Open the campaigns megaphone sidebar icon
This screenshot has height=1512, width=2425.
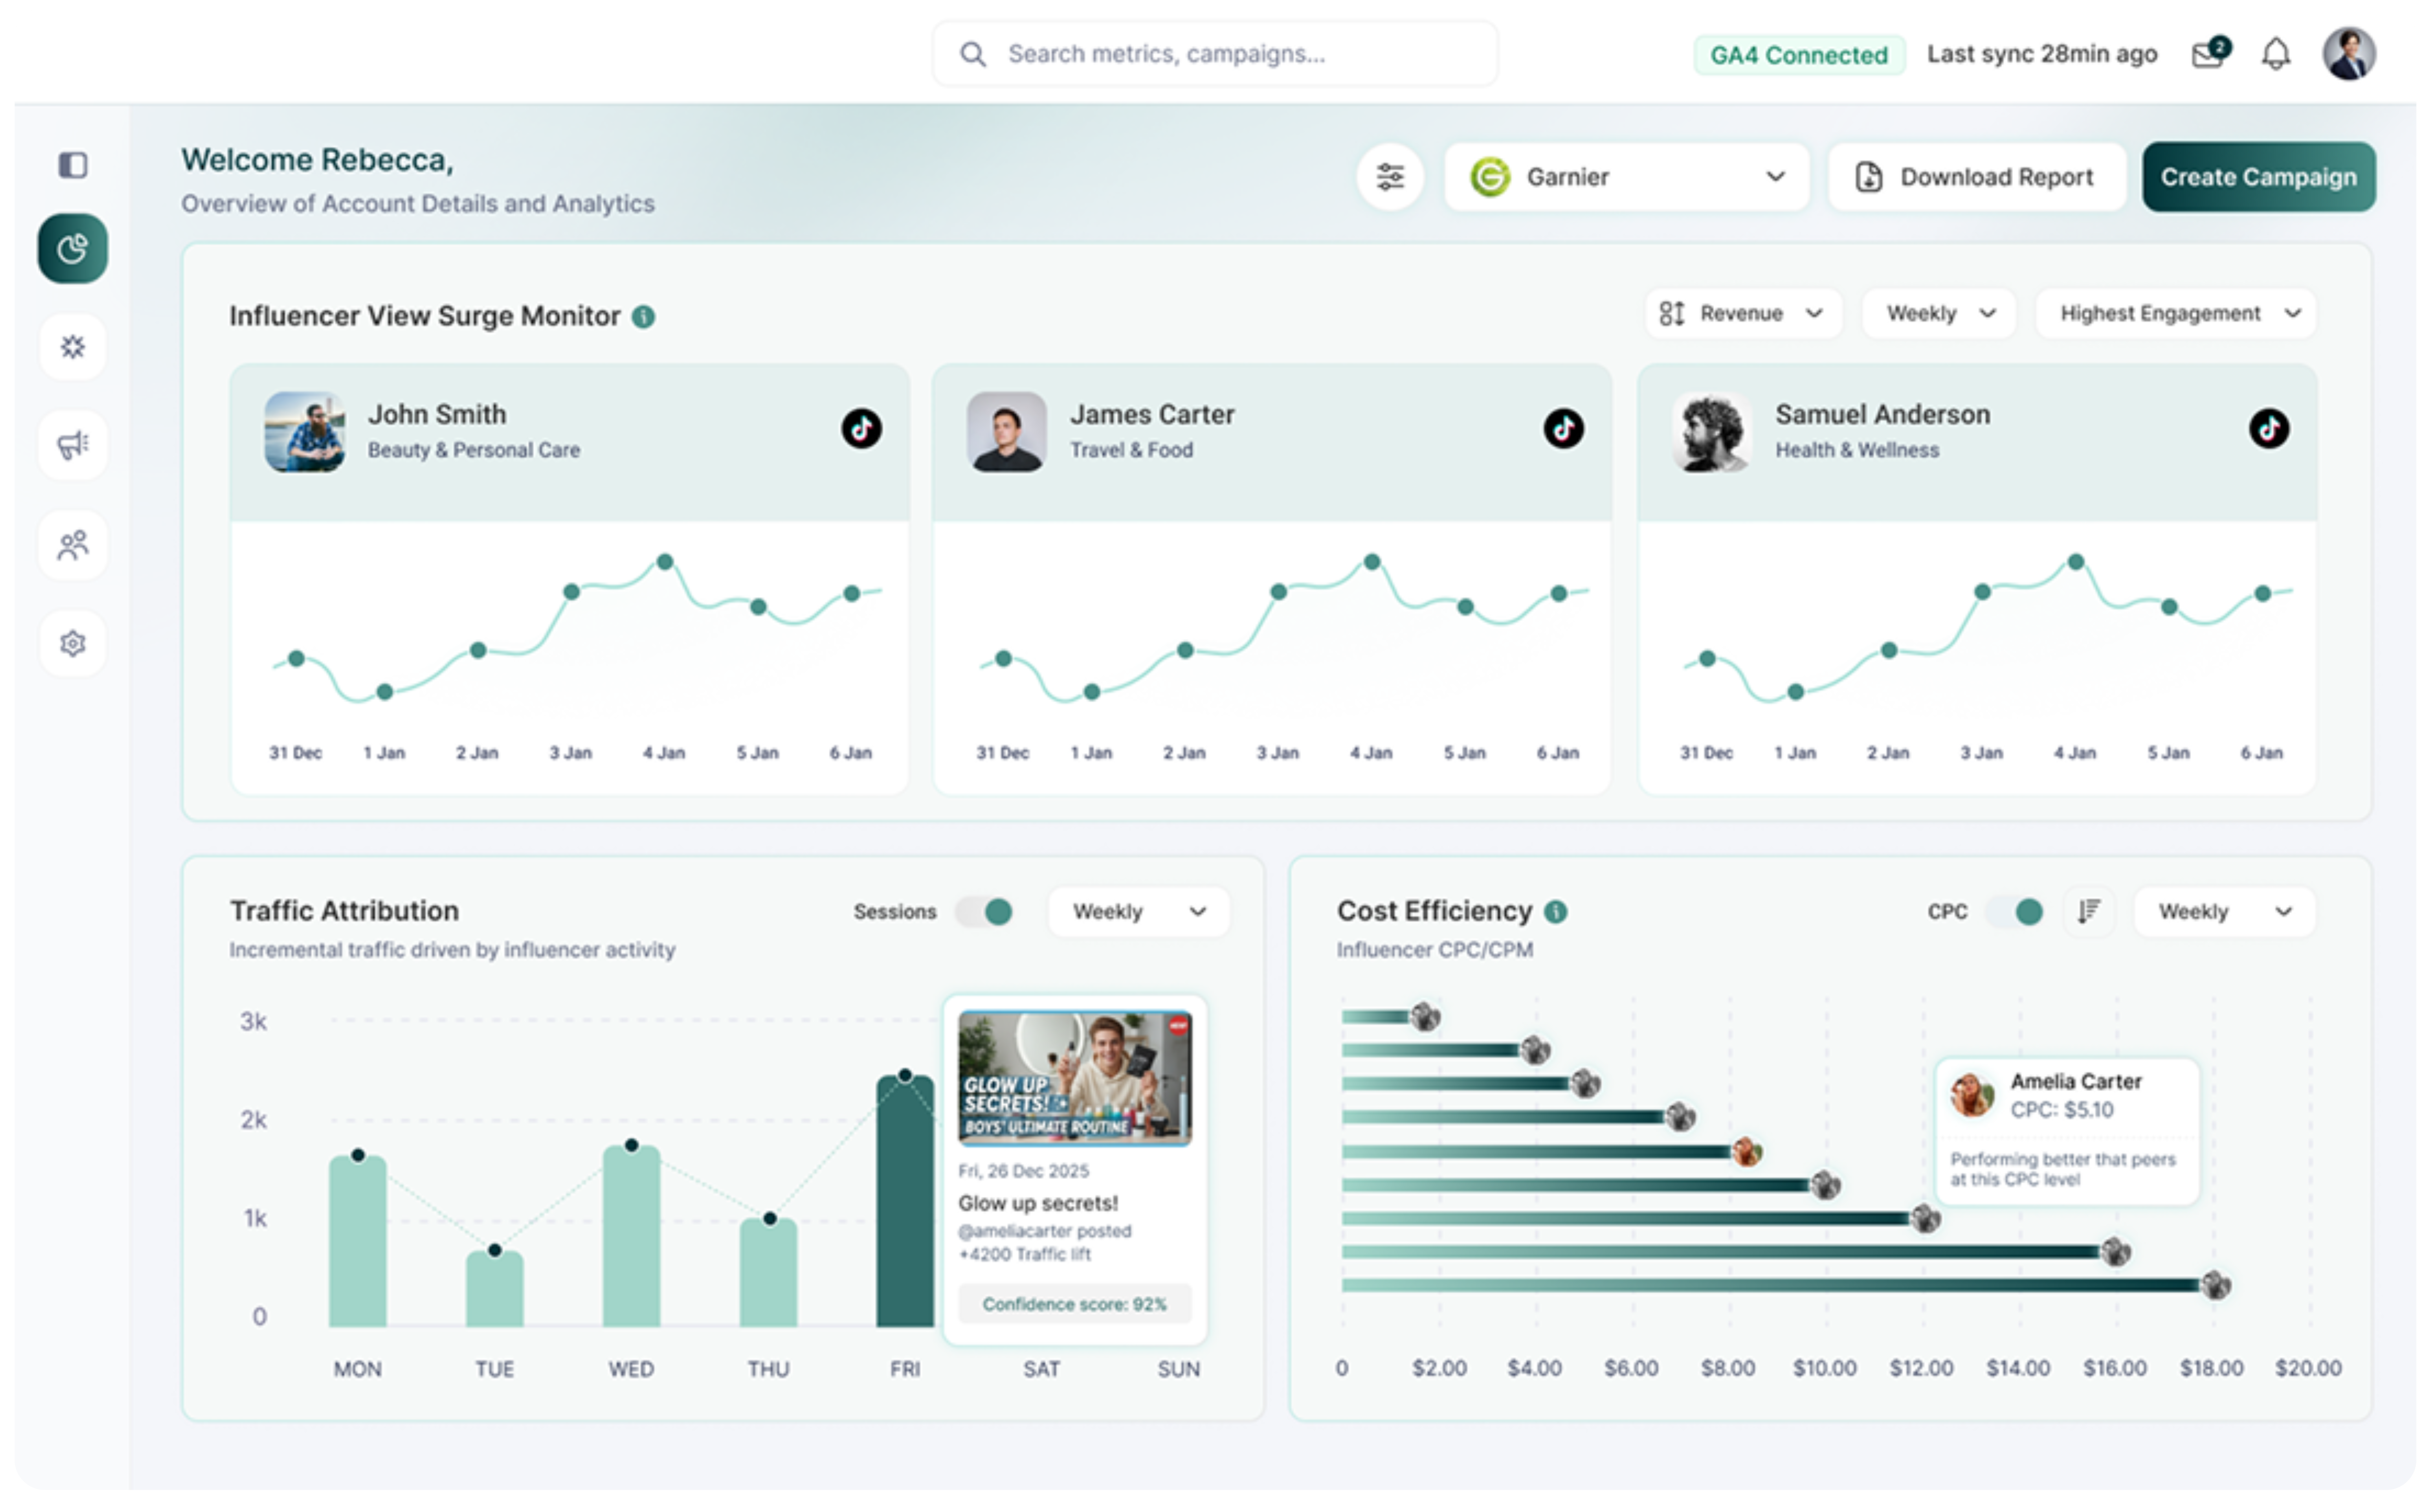point(73,445)
